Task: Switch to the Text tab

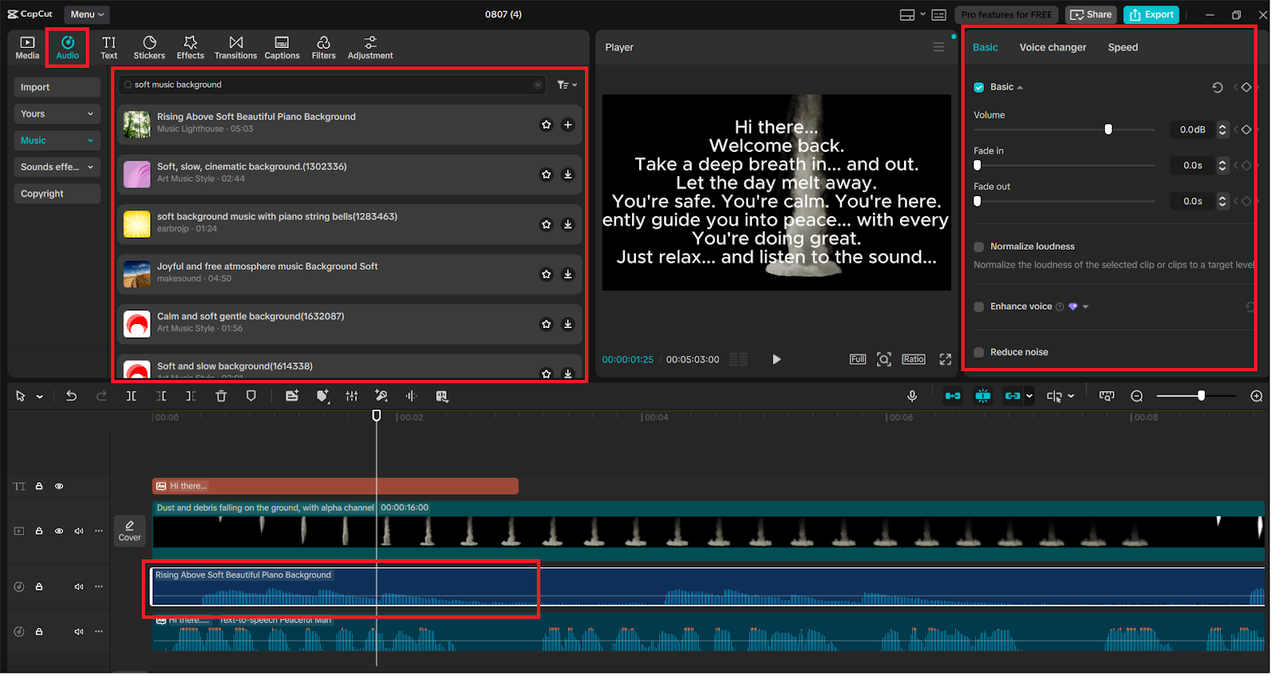Action: [x=109, y=47]
